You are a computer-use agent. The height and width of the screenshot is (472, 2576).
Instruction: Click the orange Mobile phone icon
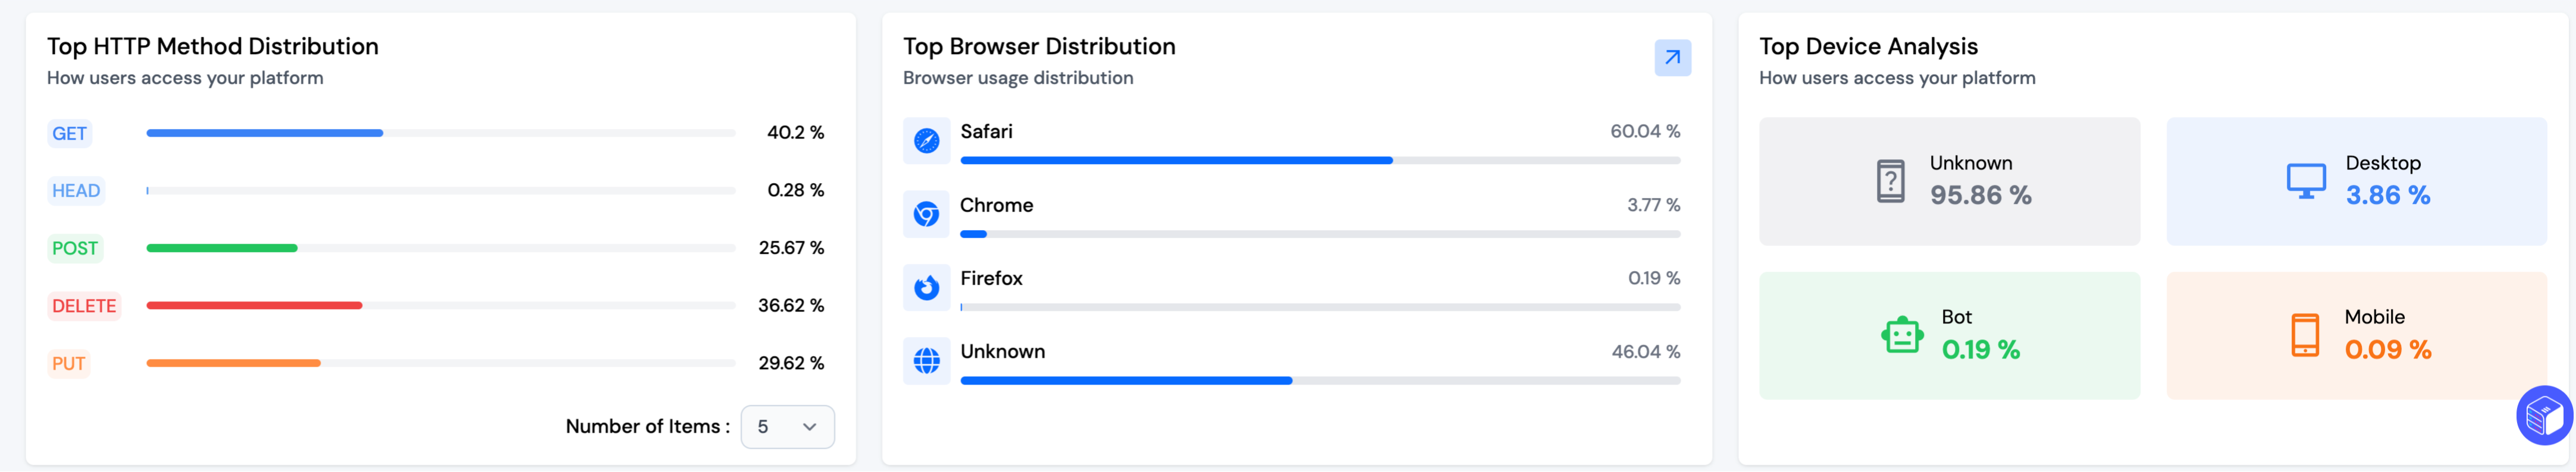pos(2305,335)
